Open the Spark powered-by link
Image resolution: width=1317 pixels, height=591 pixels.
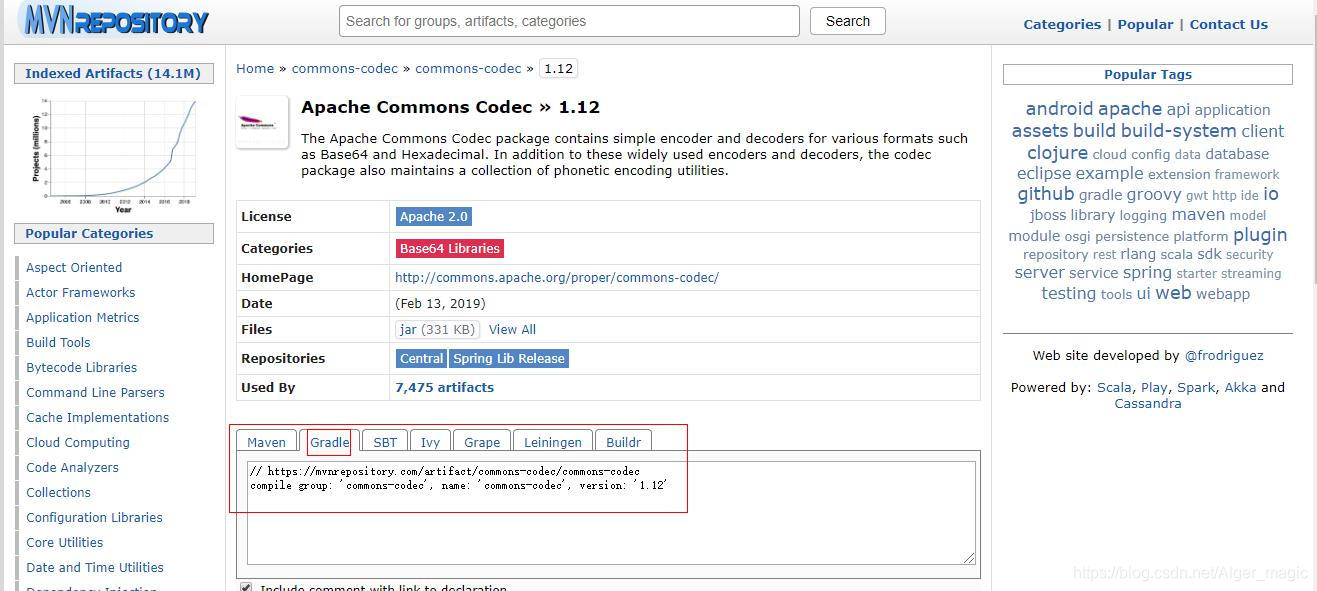click(1196, 387)
